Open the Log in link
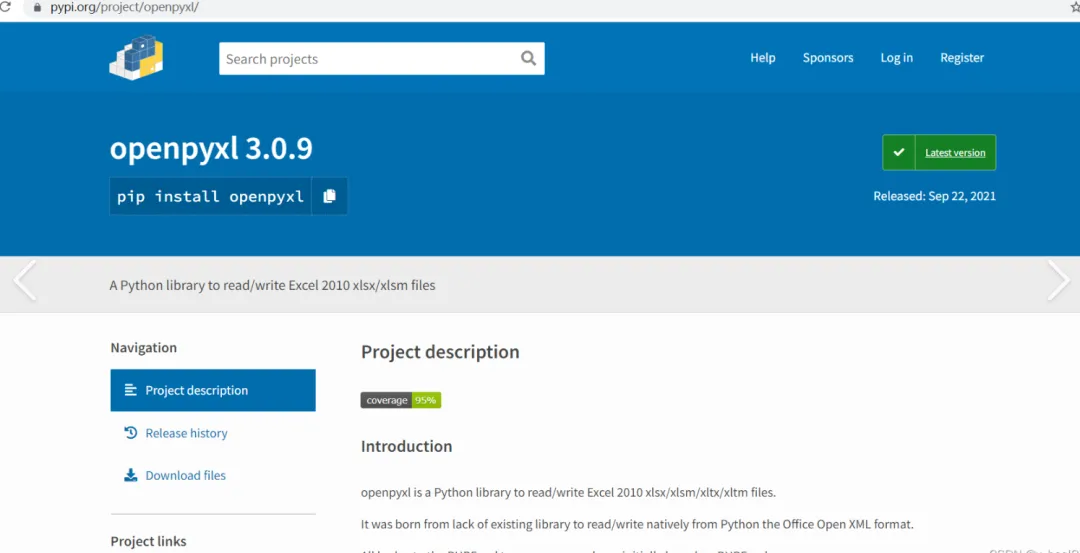This screenshot has height=553, width=1080. [897, 58]
